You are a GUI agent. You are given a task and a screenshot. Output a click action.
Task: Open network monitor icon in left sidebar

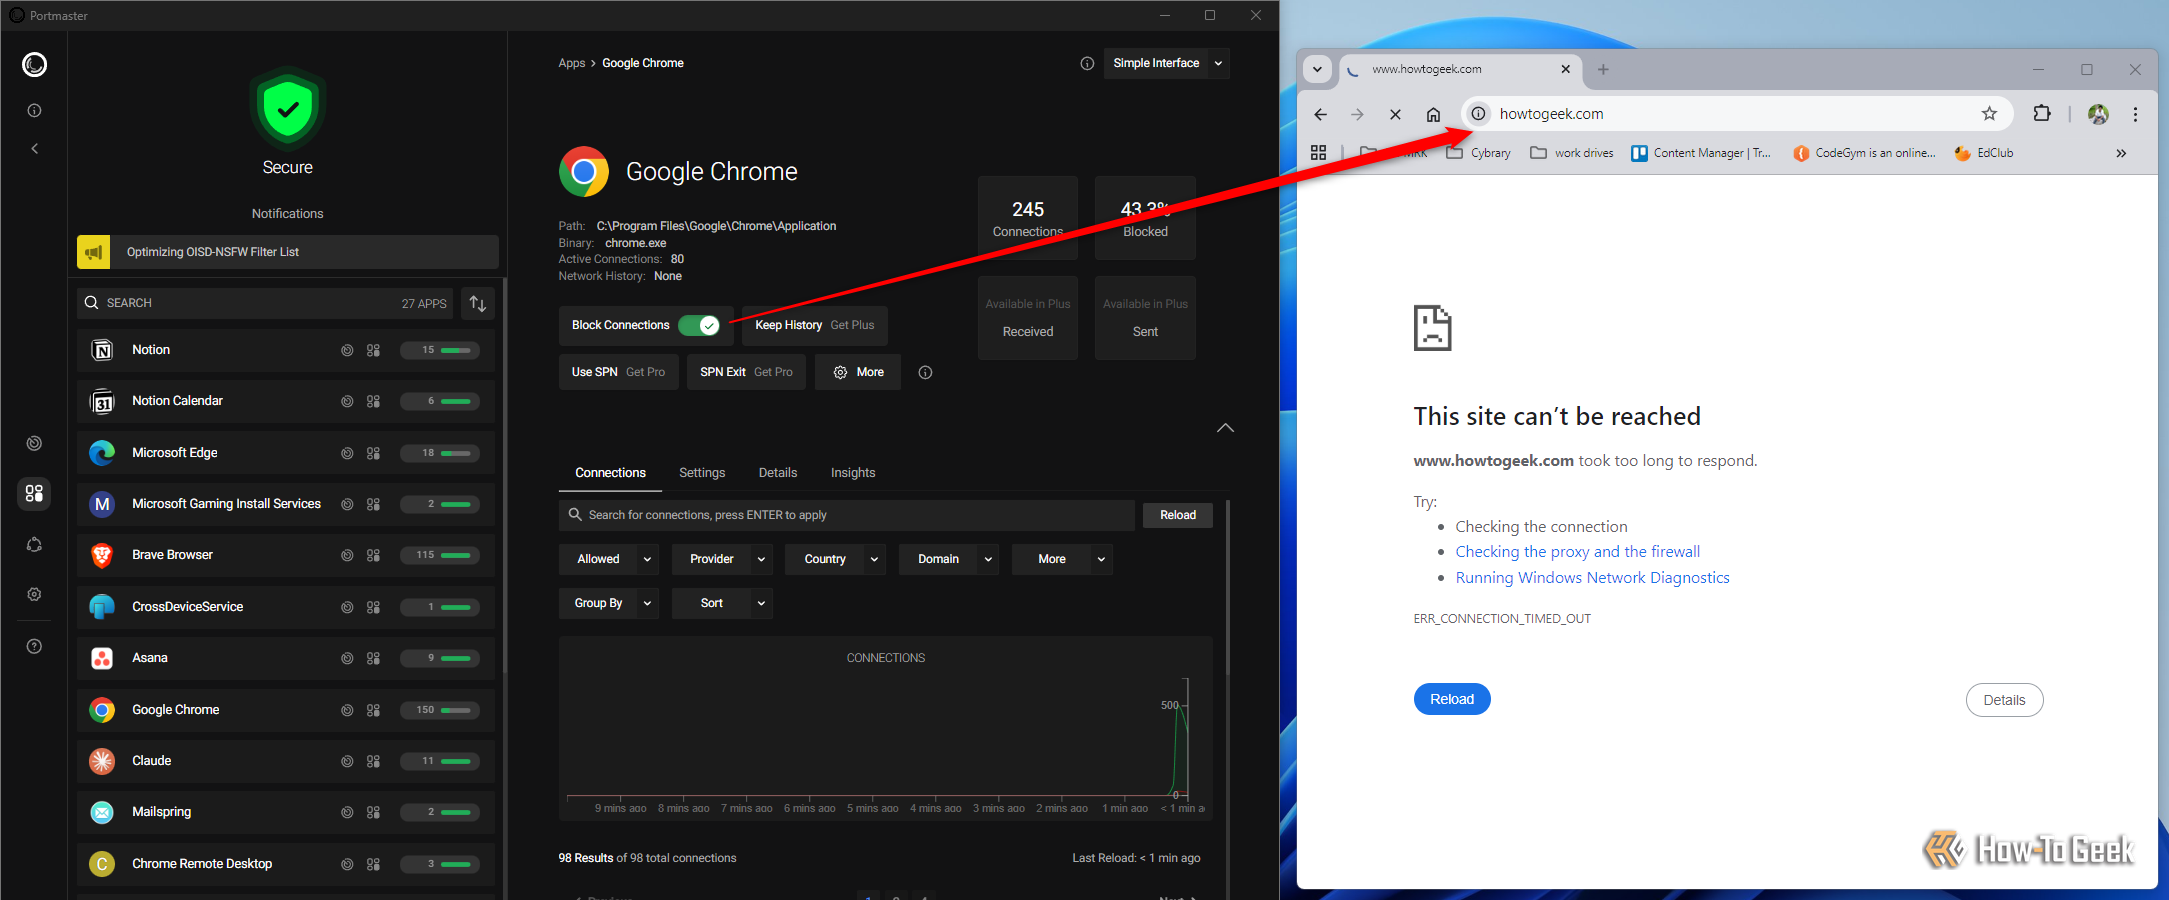[x=34, y=443]
